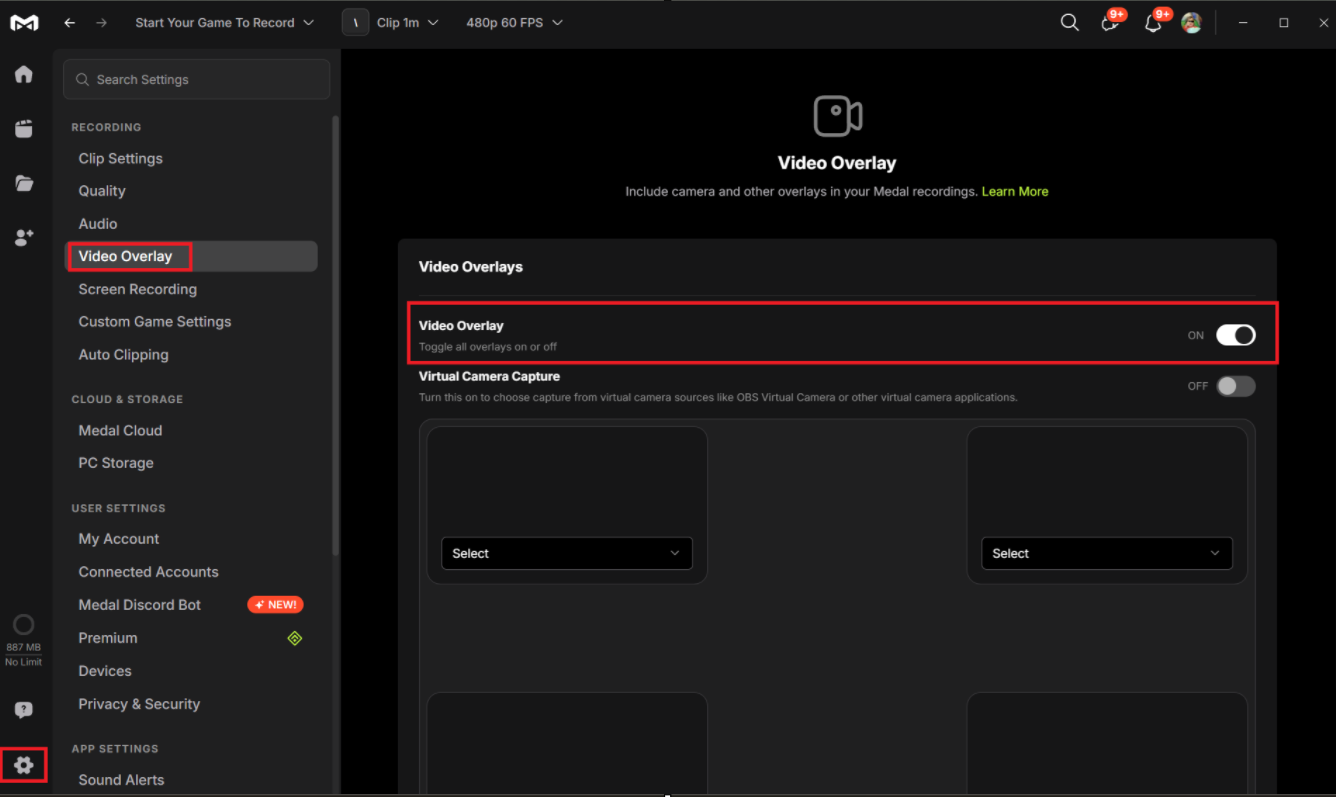Screen dimensions: 1336x797
Task: Click 'Toggle all overlays on or off' text
Action: pyautogui.click(x=488, y=347)
